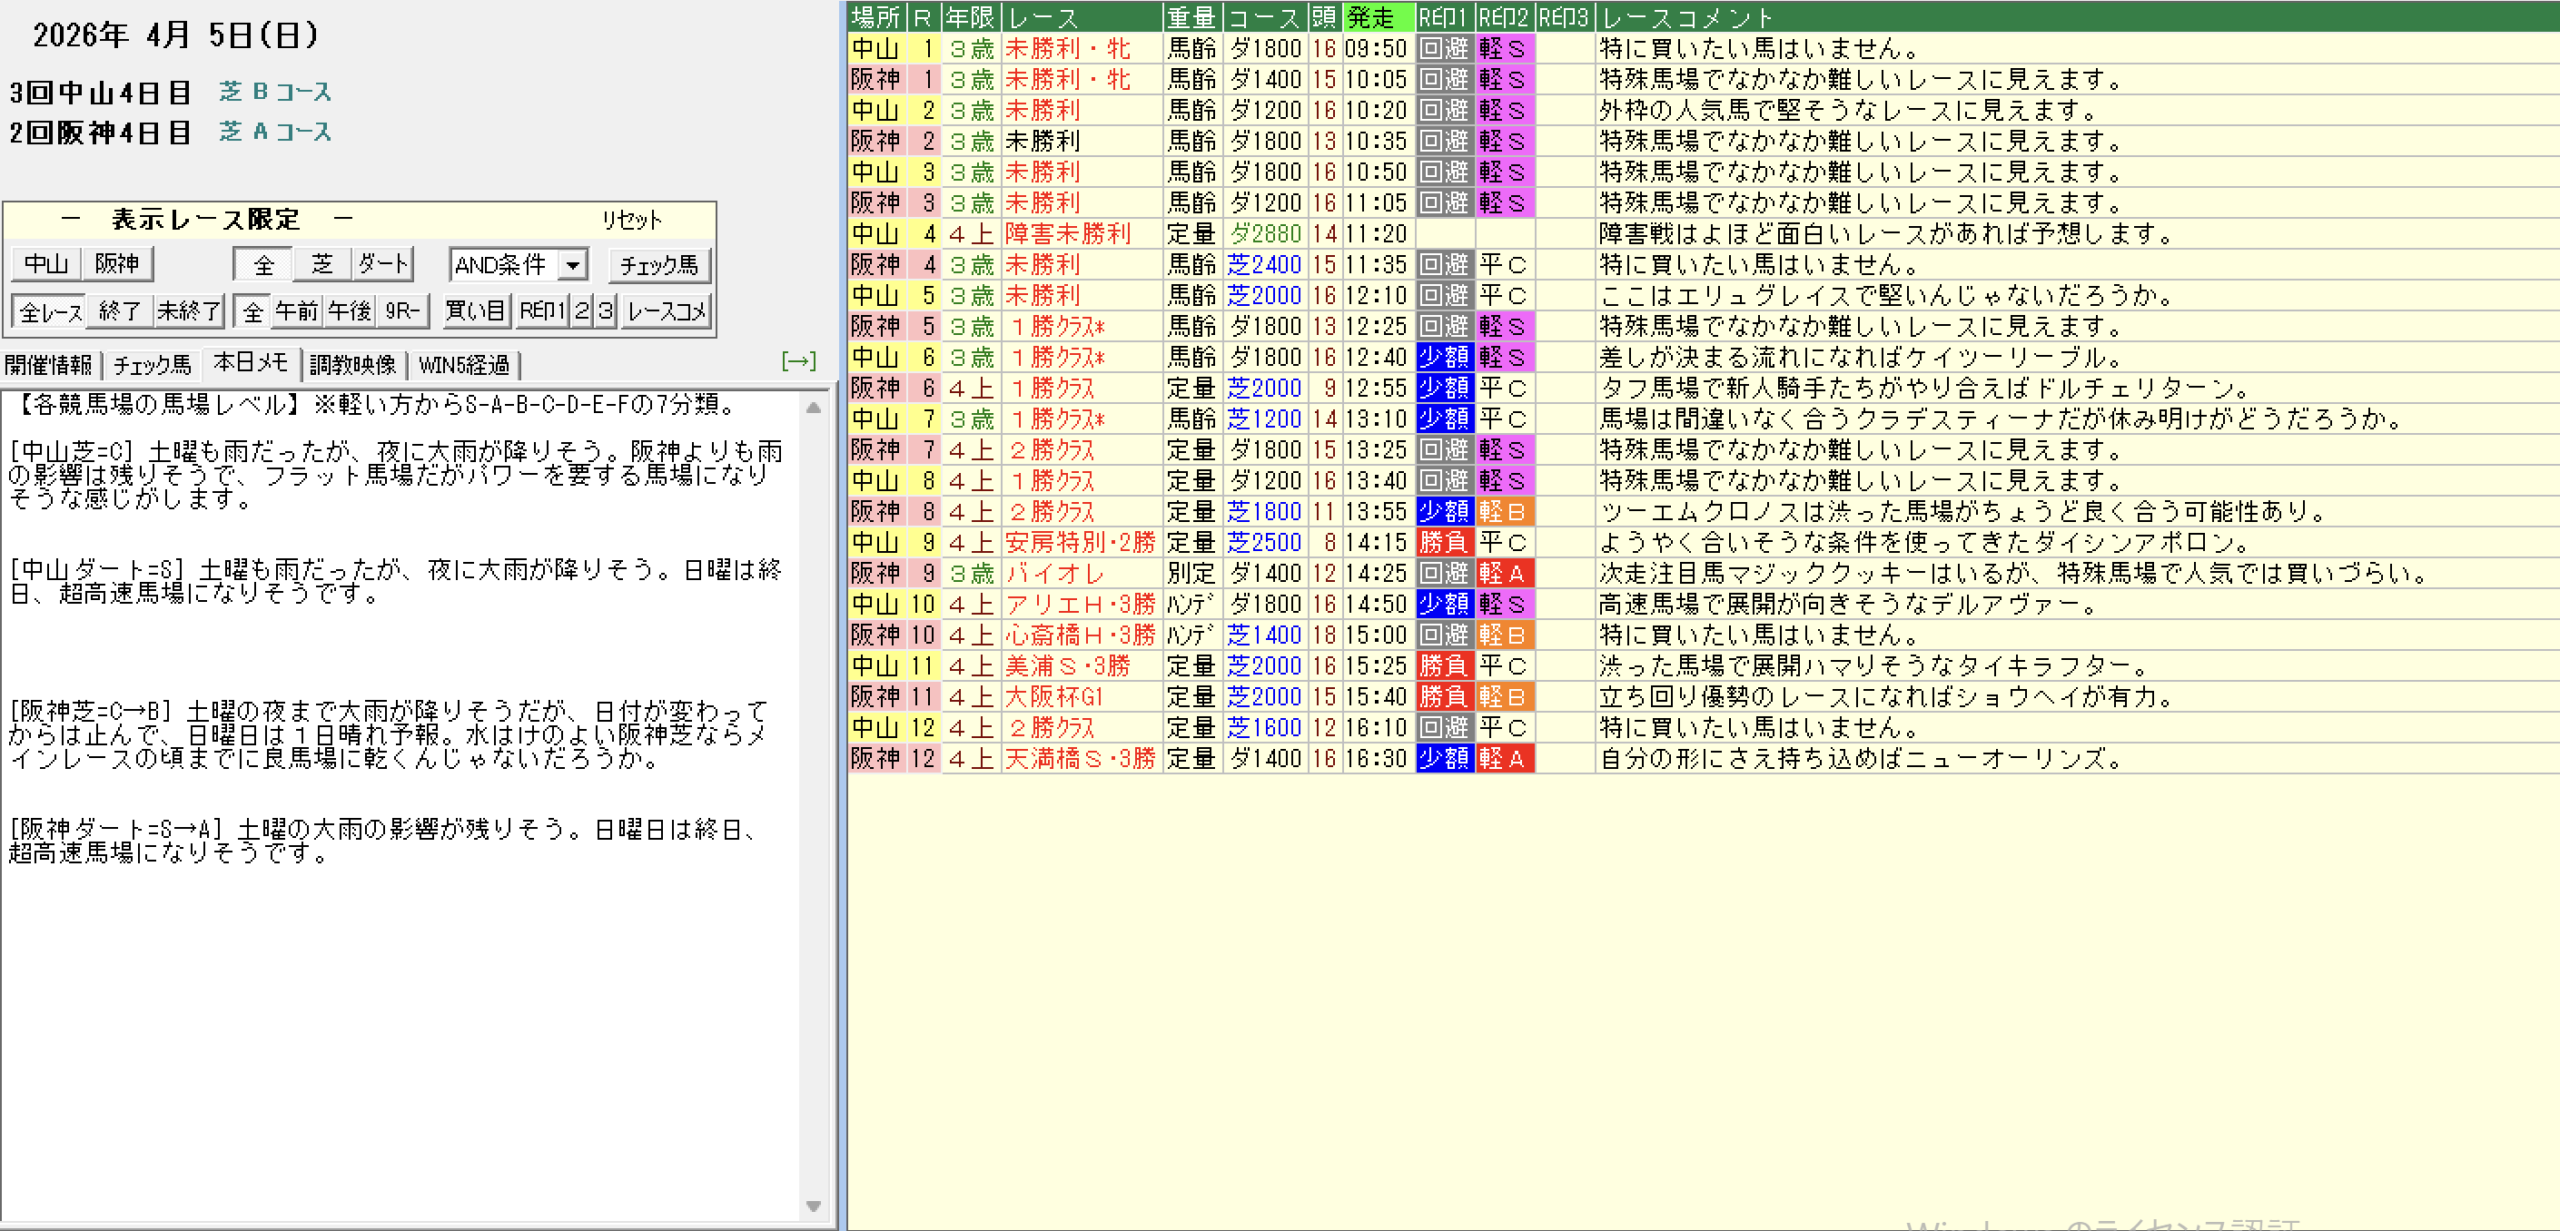The image size is (2560, 1231).
Task: Click the 平C mark on 美浦S row
Action: tap(1503, 666)
